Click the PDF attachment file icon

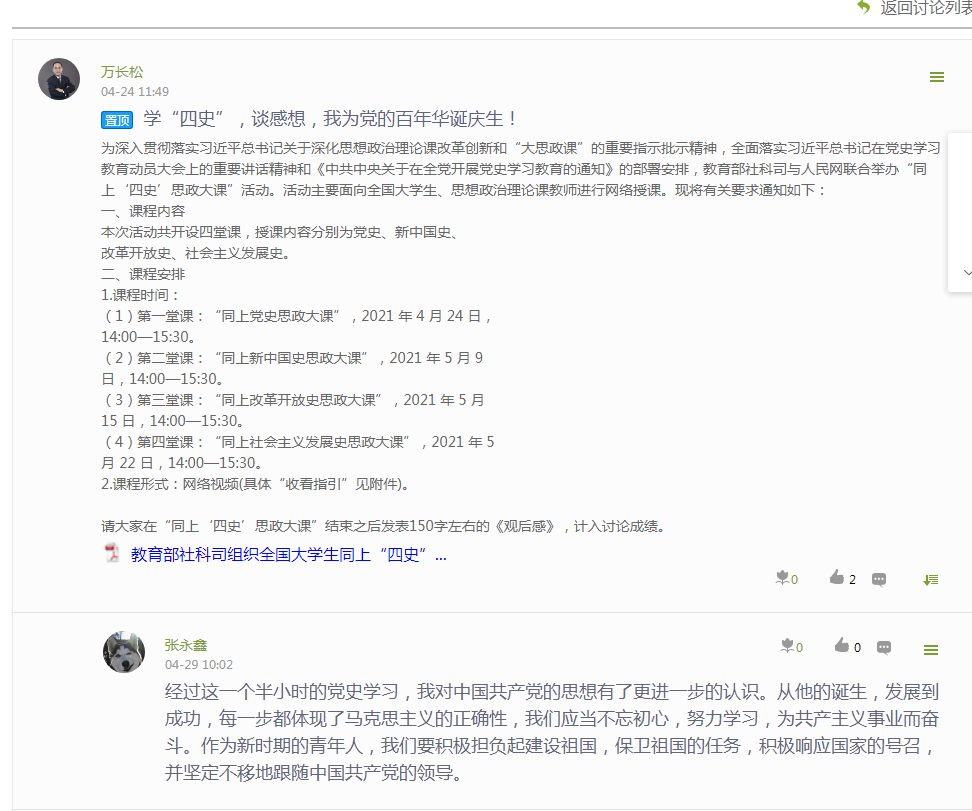pos(112,553)
